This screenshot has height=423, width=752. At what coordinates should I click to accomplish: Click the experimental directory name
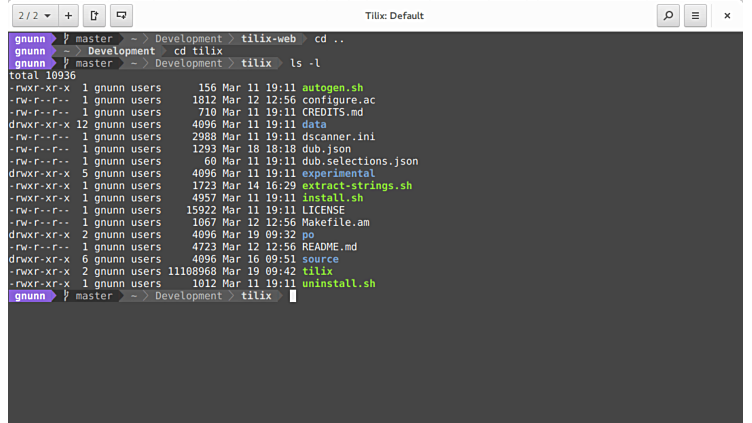tap(338, 174)
